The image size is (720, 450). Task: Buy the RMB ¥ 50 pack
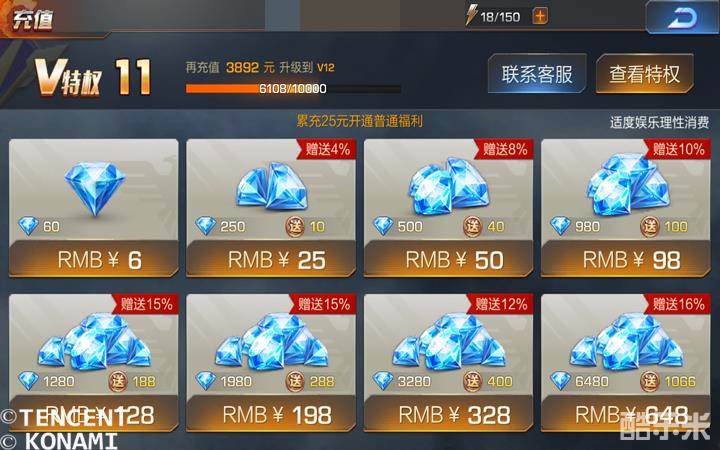[449, 259]
